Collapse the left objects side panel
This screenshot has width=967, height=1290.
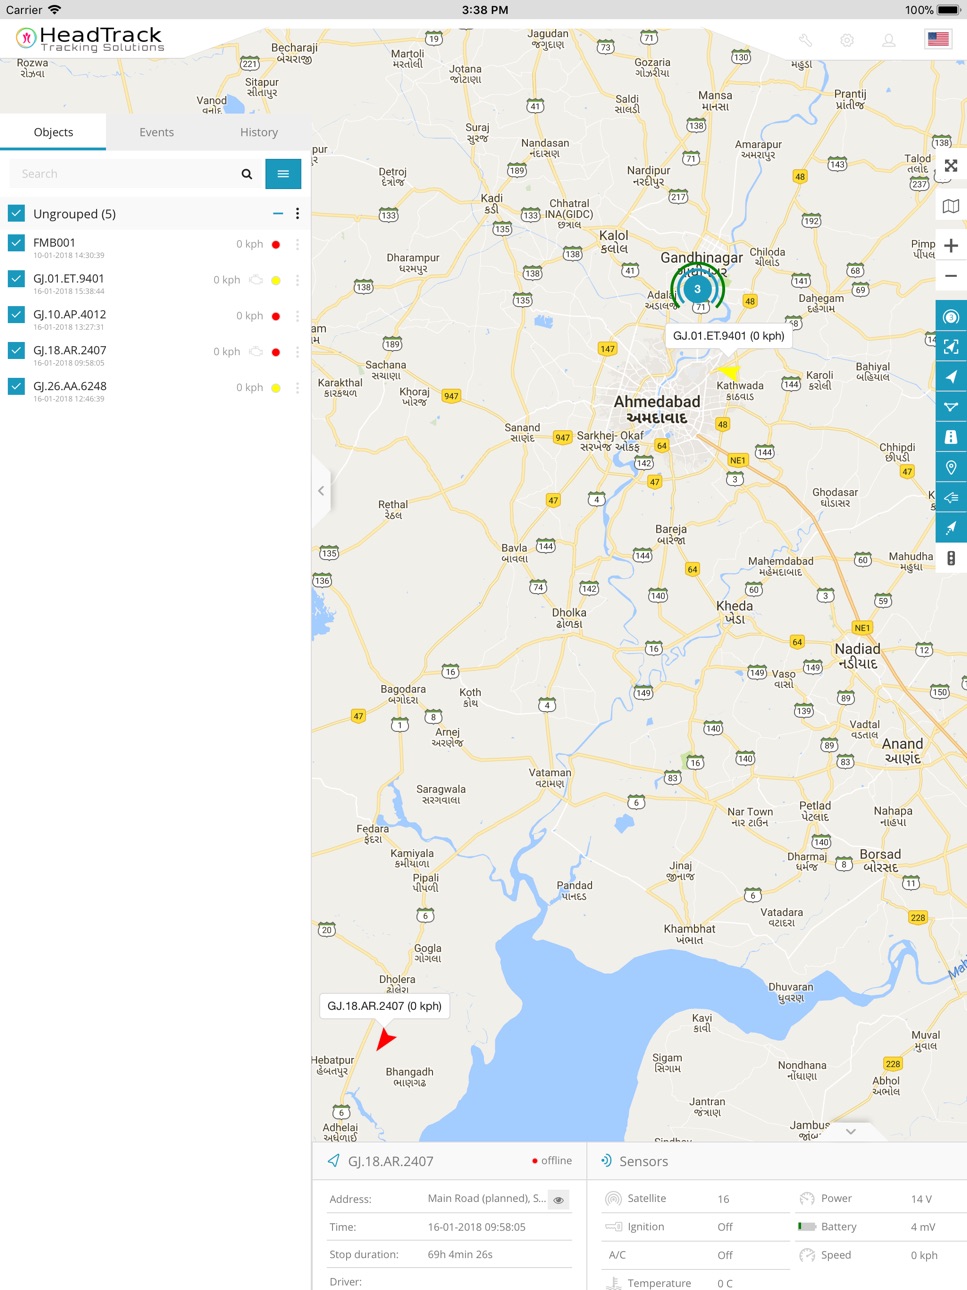click(321, 491)
